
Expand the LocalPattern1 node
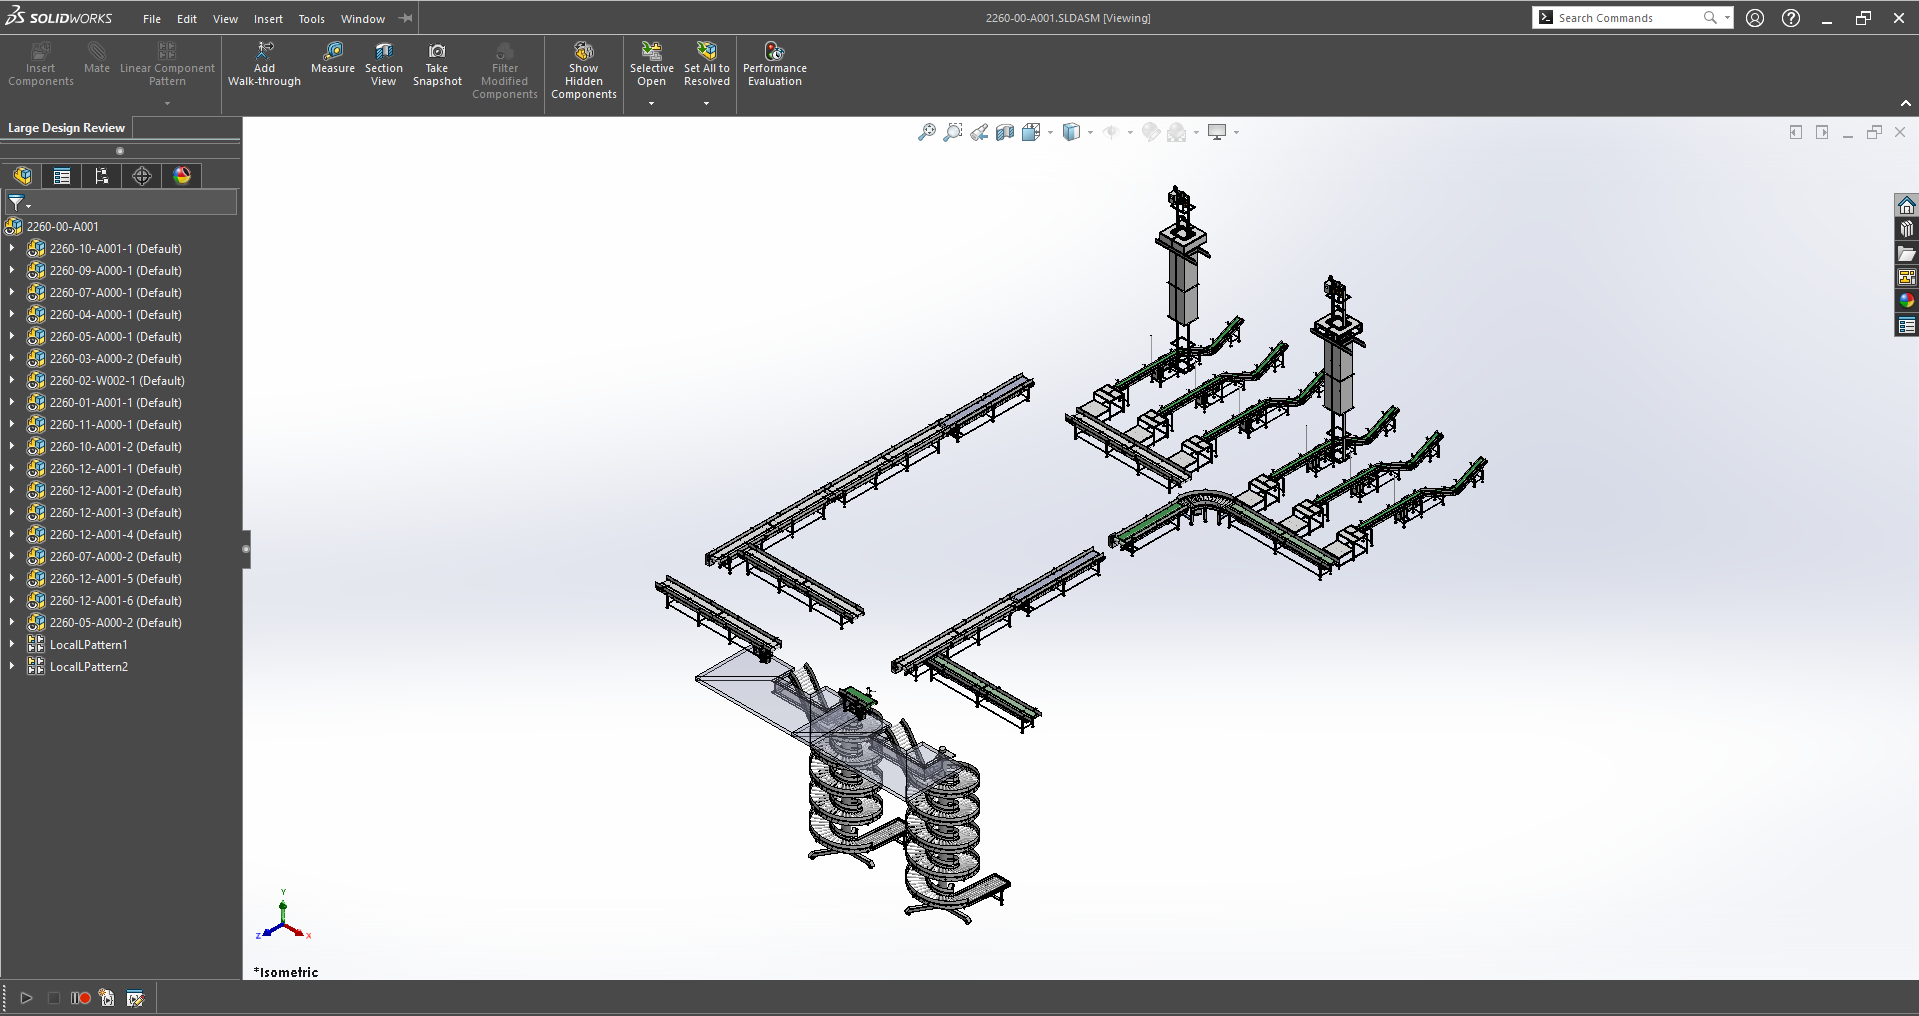(11, 645)
